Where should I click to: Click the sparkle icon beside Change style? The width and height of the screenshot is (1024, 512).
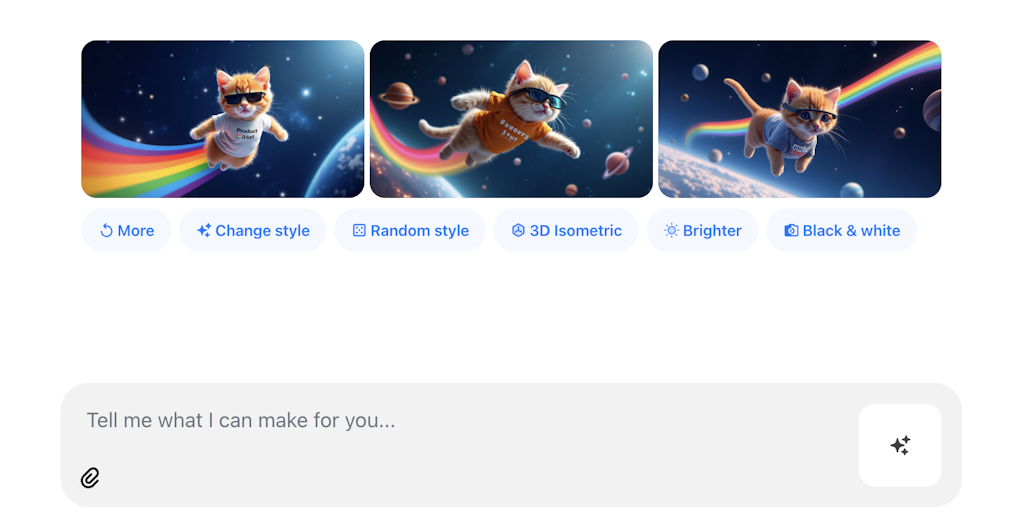coord(204,231)
